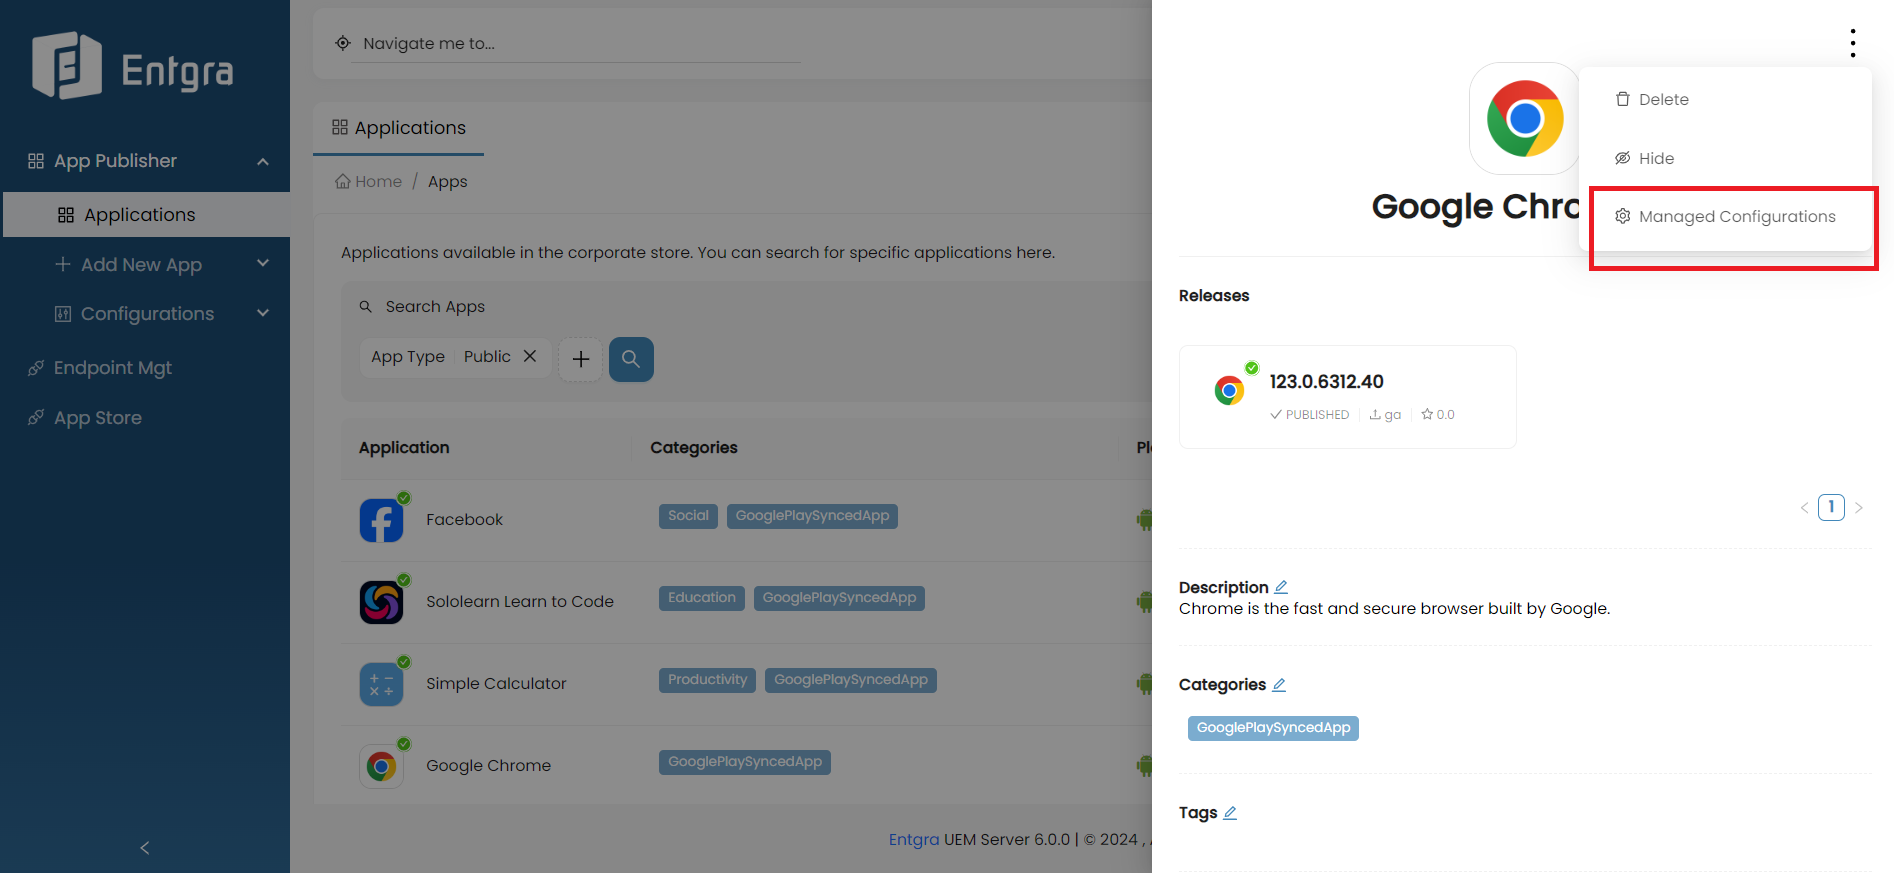
Task: Open the Sololearn Learn to Code row
Action: tap(747, 602)
